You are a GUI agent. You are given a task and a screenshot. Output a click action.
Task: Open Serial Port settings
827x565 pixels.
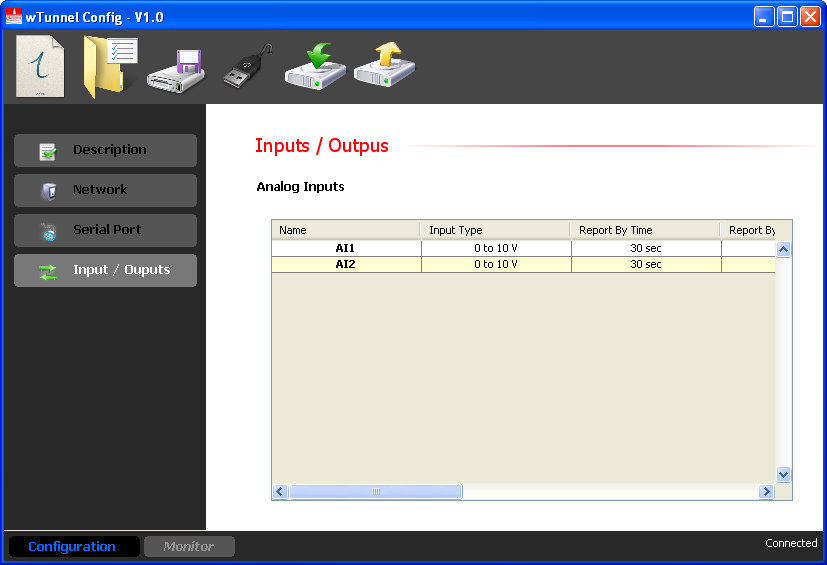[x=105, y=230]
